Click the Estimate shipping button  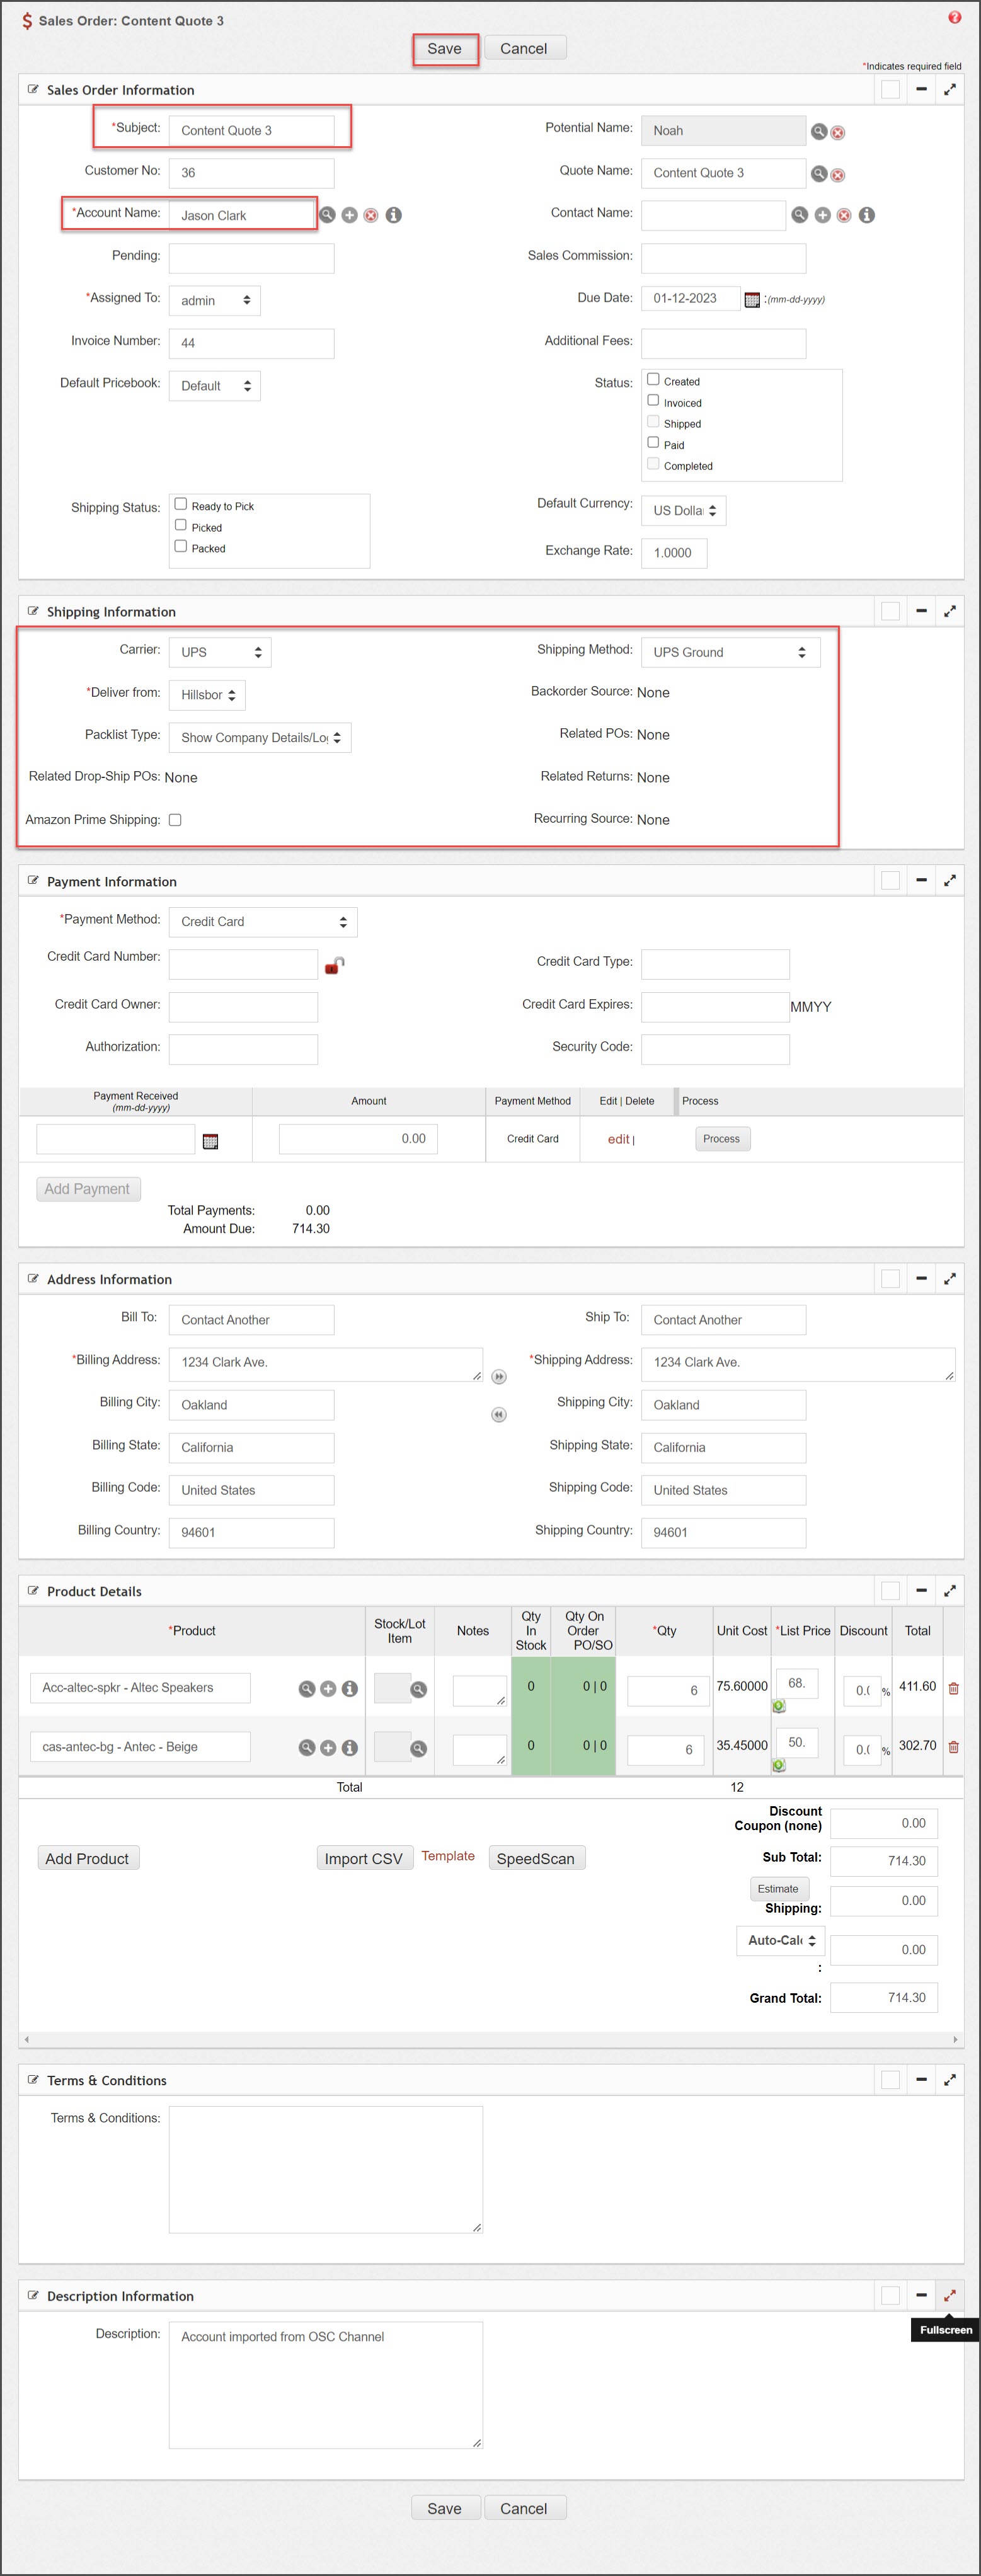click(778, 1888)
